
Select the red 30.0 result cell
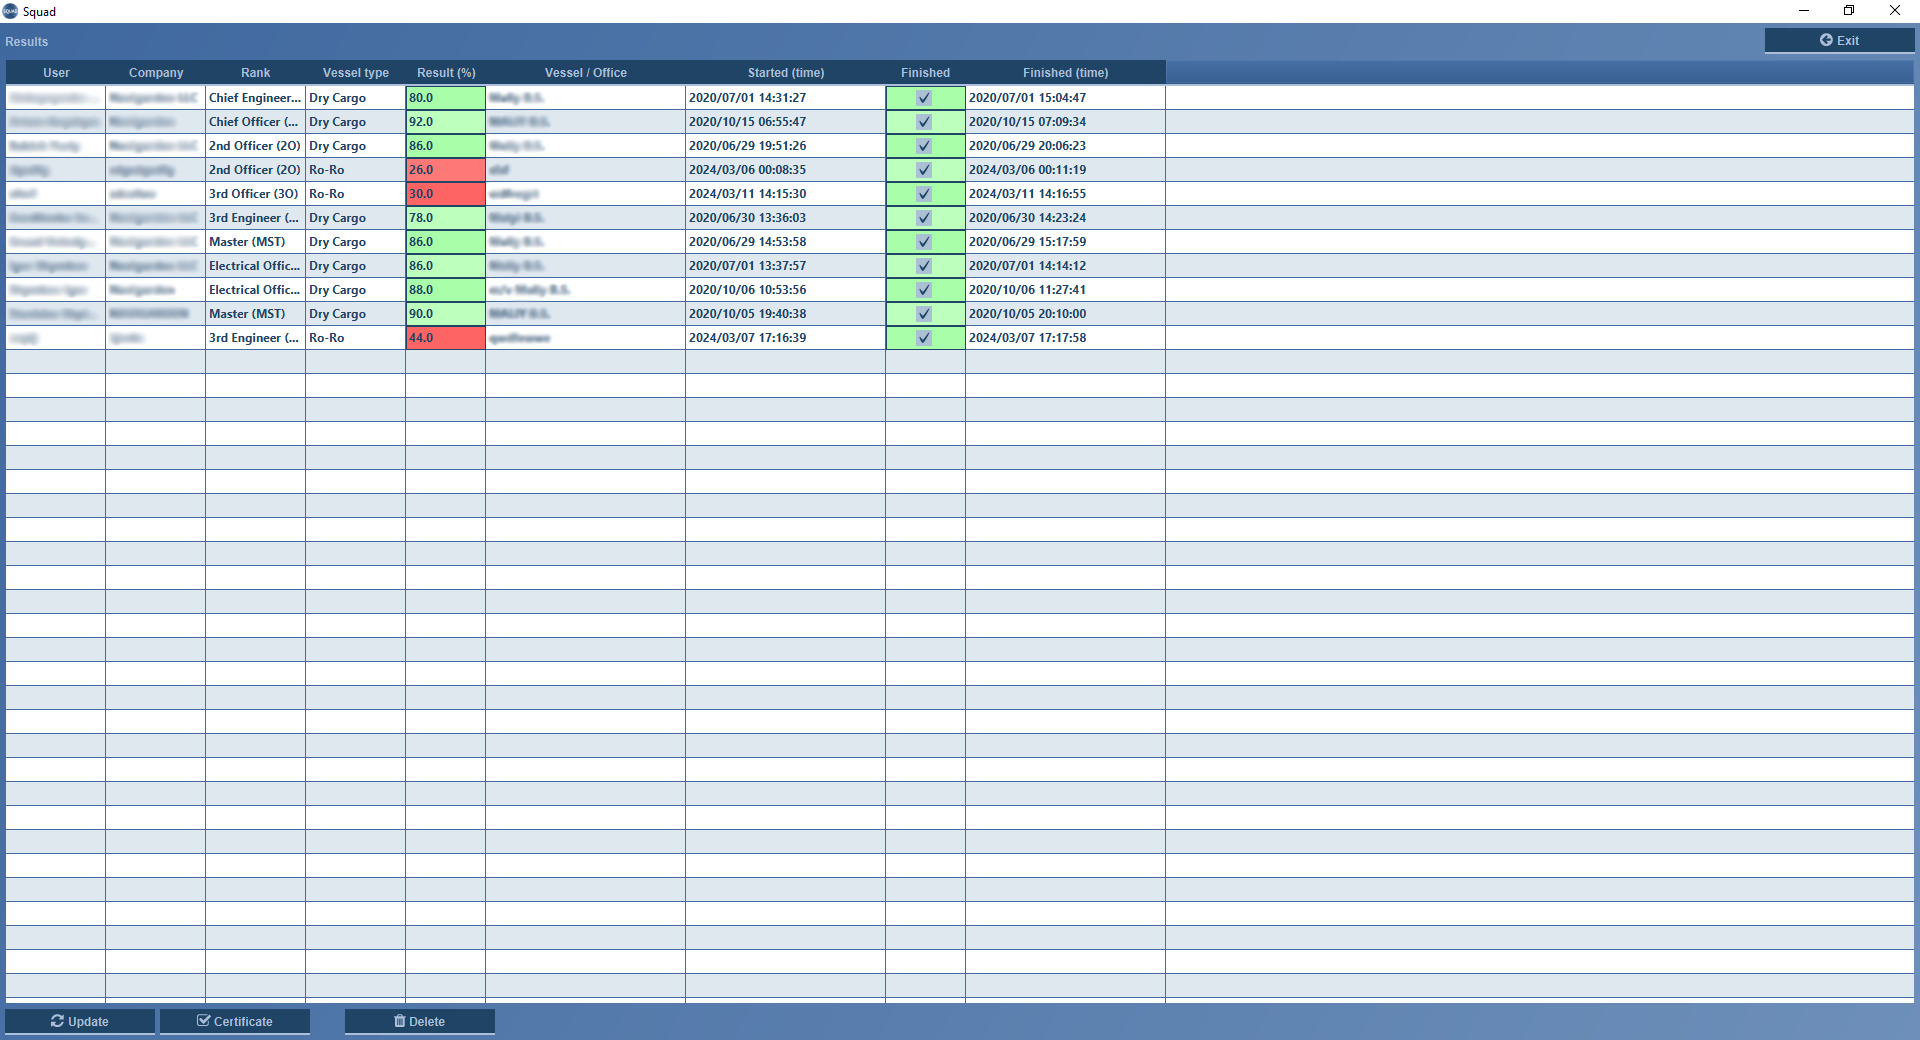tap(445, 194)
